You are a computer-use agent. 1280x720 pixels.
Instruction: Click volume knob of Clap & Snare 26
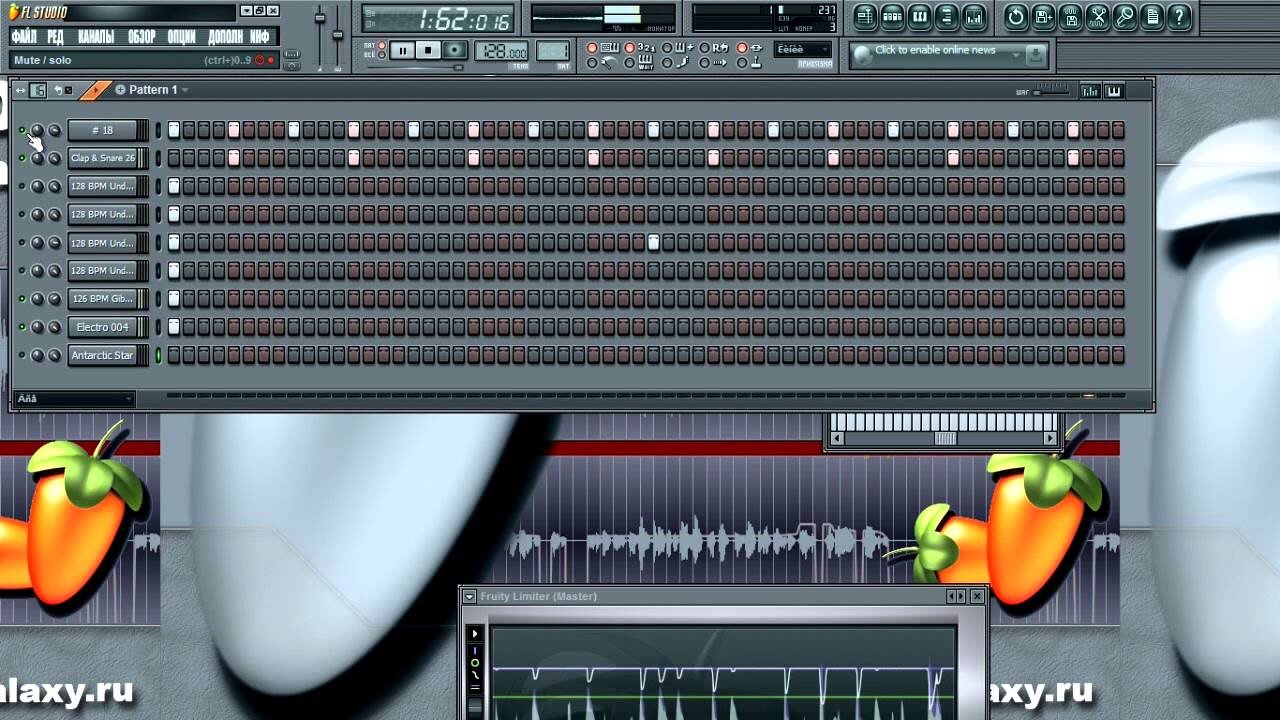pos(54,158)
